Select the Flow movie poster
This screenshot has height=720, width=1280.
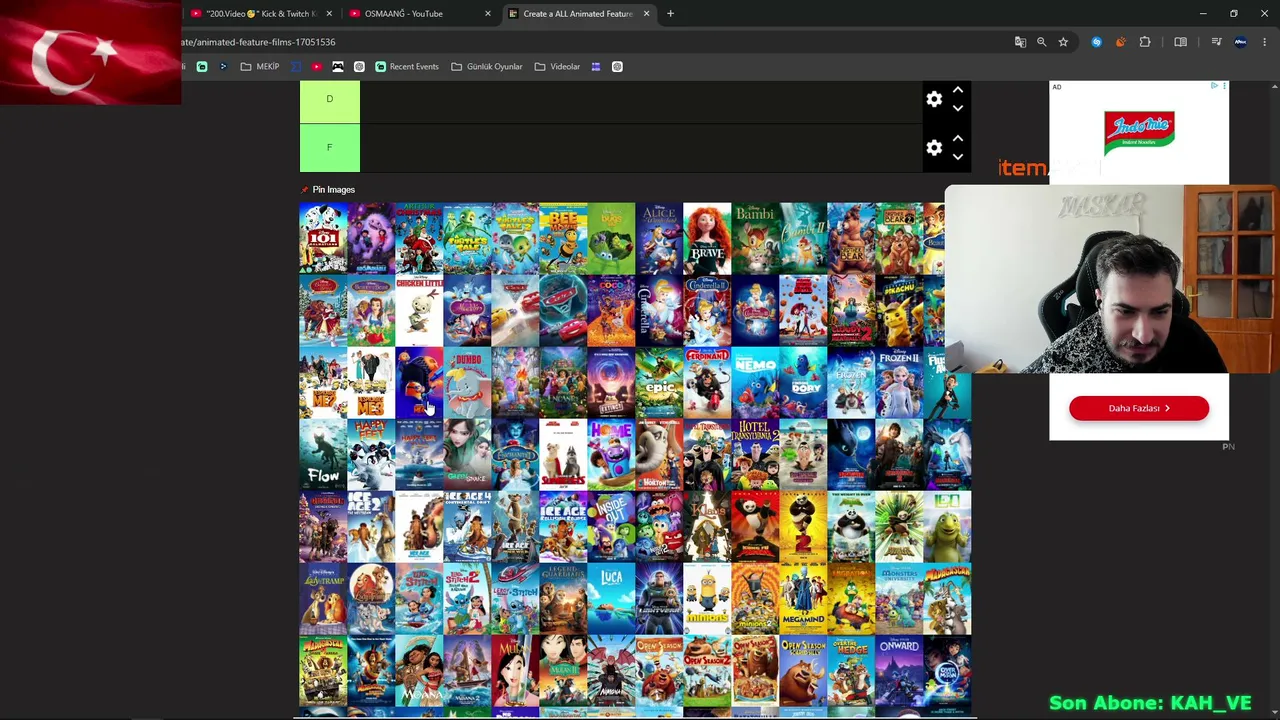[x=323, y=454]
